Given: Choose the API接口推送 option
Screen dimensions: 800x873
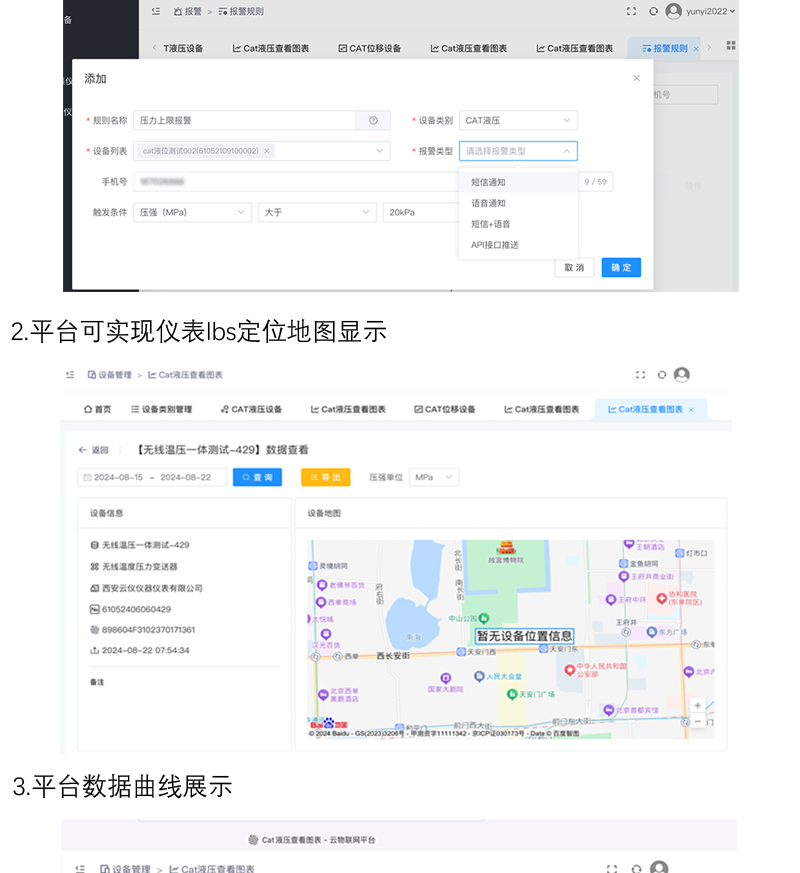Looking at the screenshot, I should tap(495, 245).
